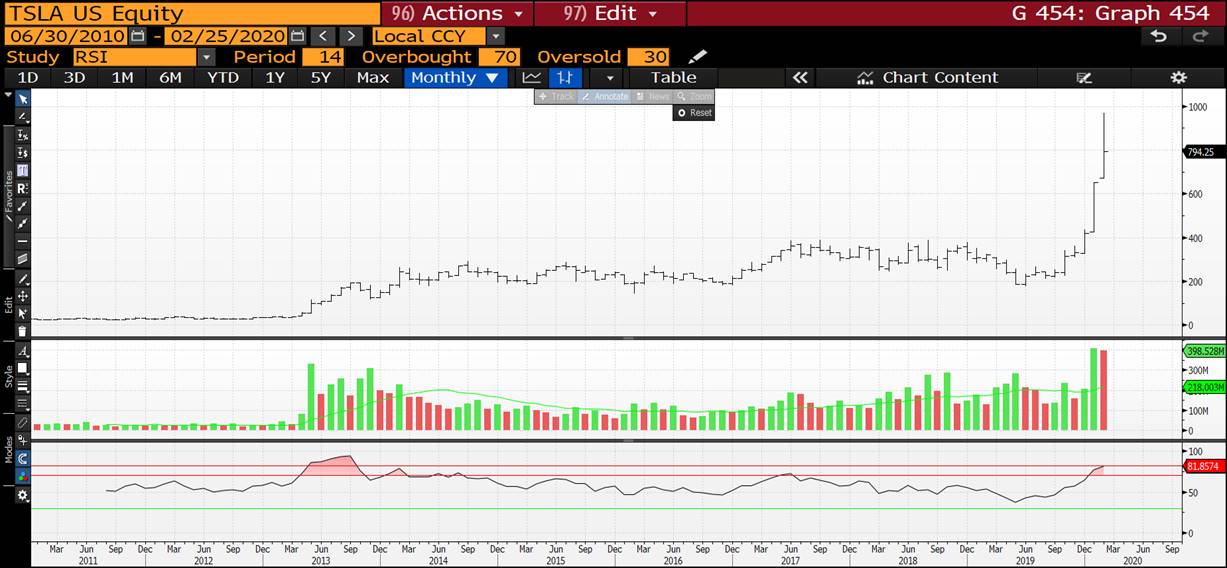Open the line thickness style icon
1227x568 pixels.
click(x=23, y=386)
